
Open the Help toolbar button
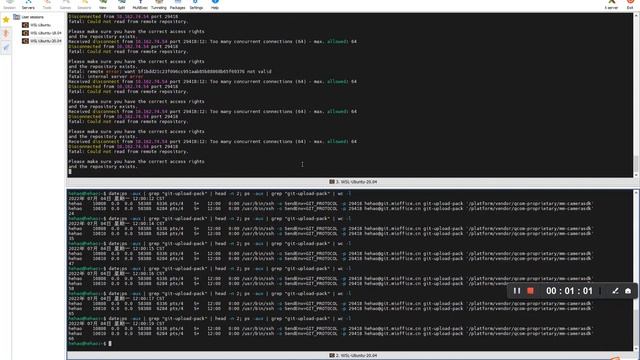(215, 4)
